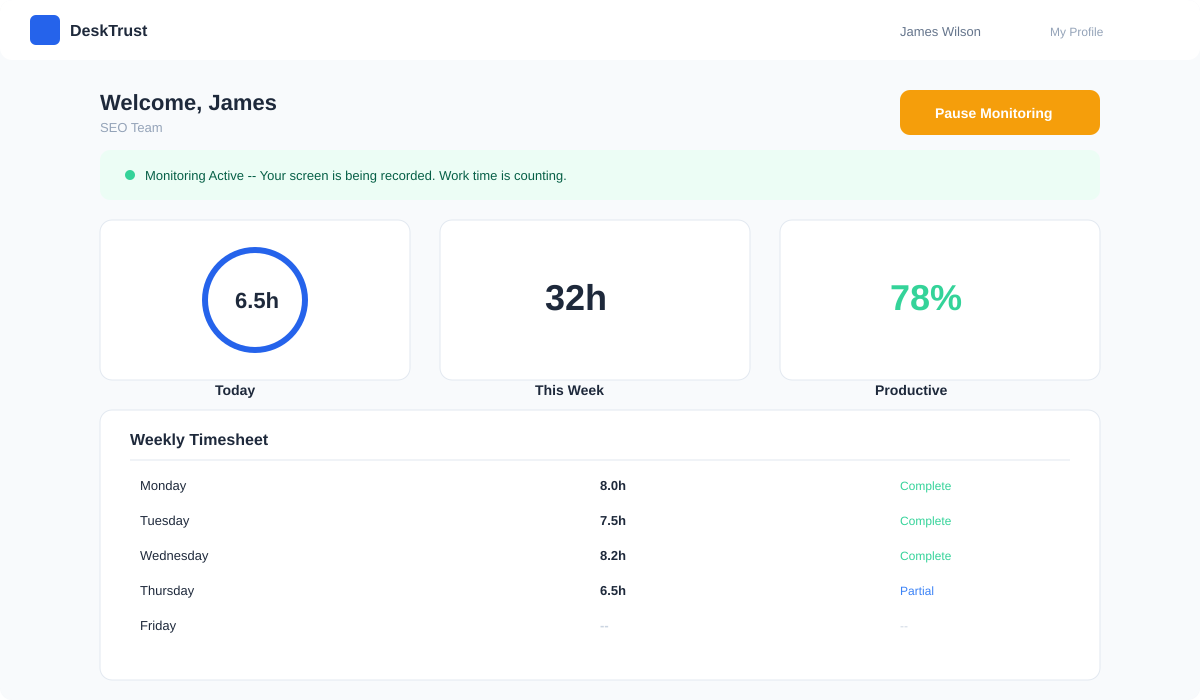Screen dimensions: 1200x700
Task: Open the My Profile link
Action: click(1076, 32)
